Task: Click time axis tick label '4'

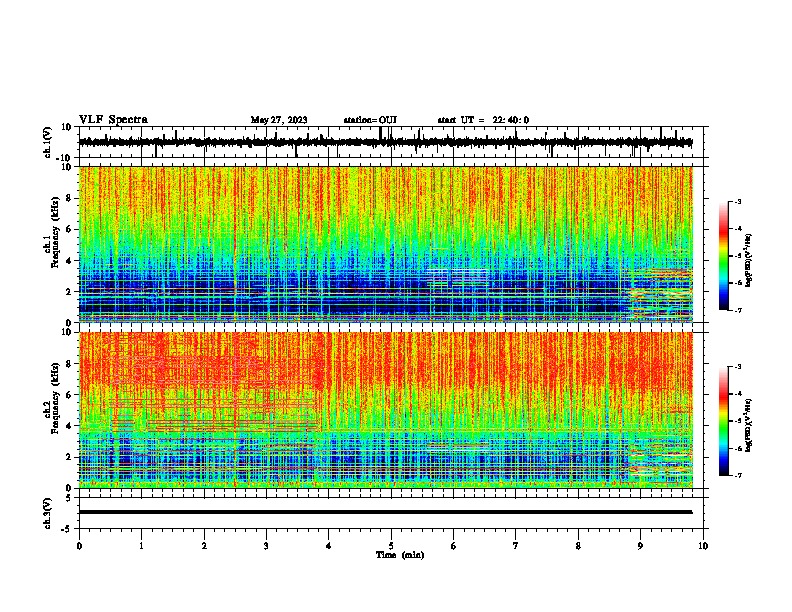Action: (x=329, y=546)
